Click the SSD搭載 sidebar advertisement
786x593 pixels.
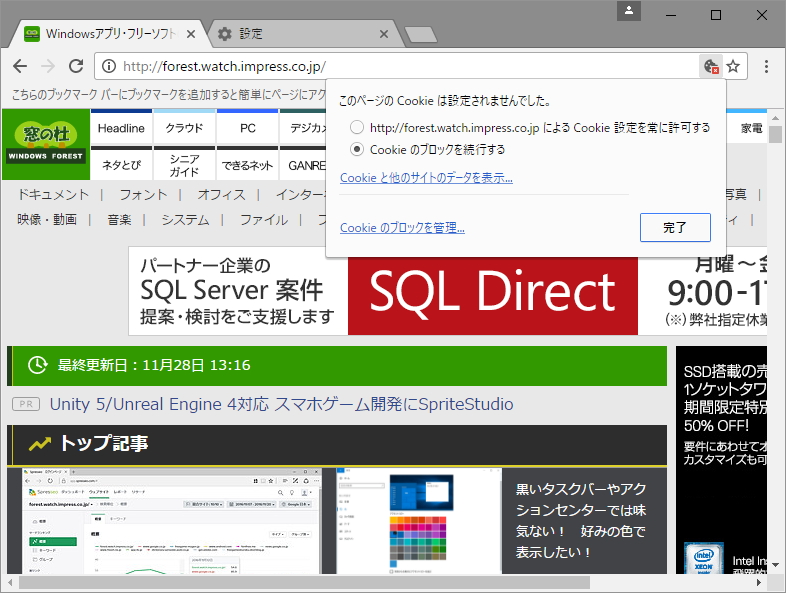(x=721, y=460)
